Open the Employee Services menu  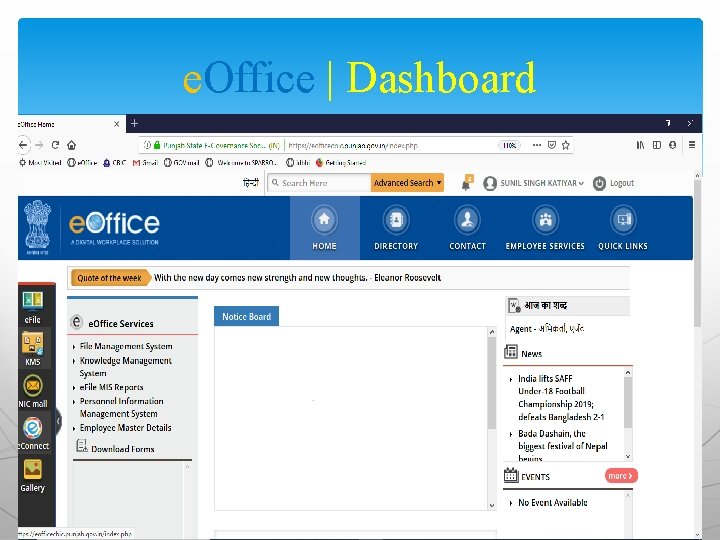545,228
